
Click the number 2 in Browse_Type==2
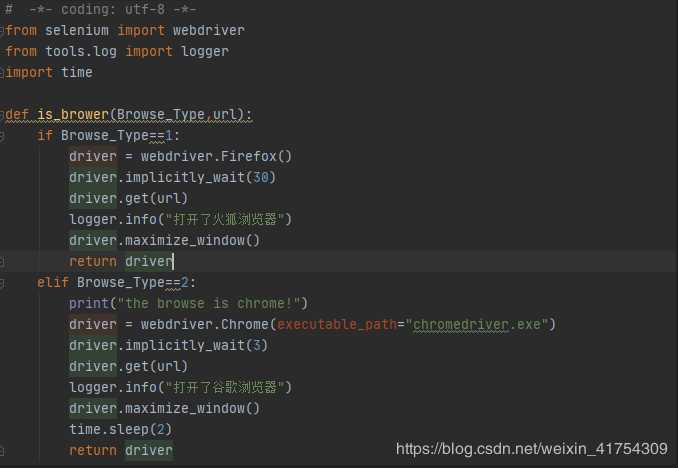coord(185,282)
